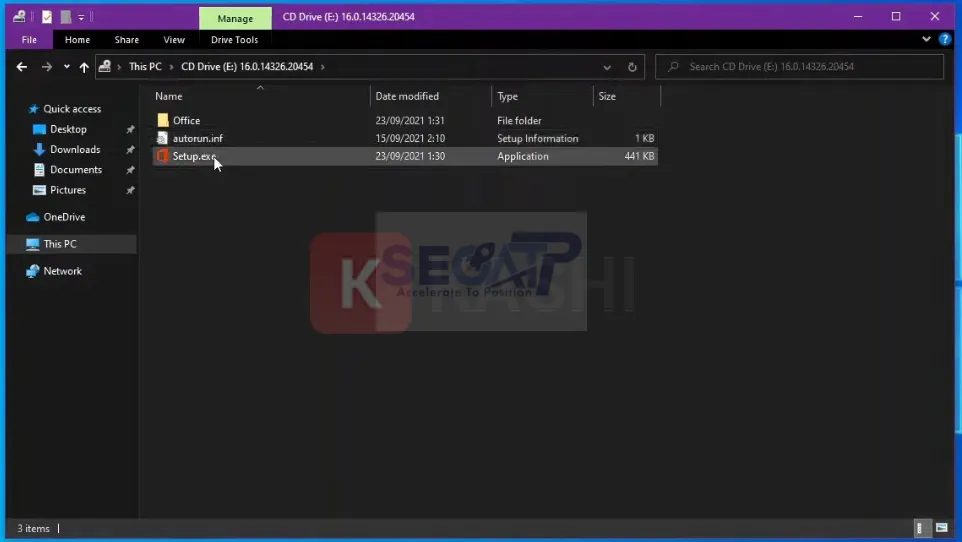Click the Setup Information type cell

coord(537,138)
